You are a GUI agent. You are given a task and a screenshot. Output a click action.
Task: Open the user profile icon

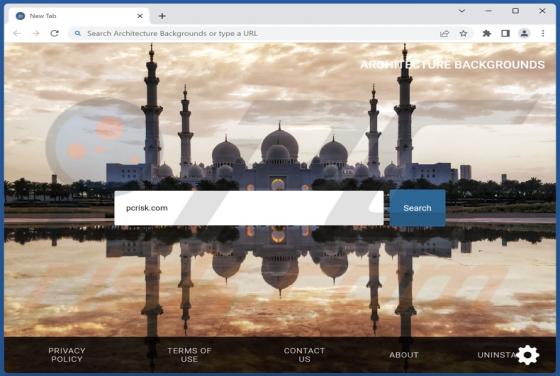(x=524, y=34)
